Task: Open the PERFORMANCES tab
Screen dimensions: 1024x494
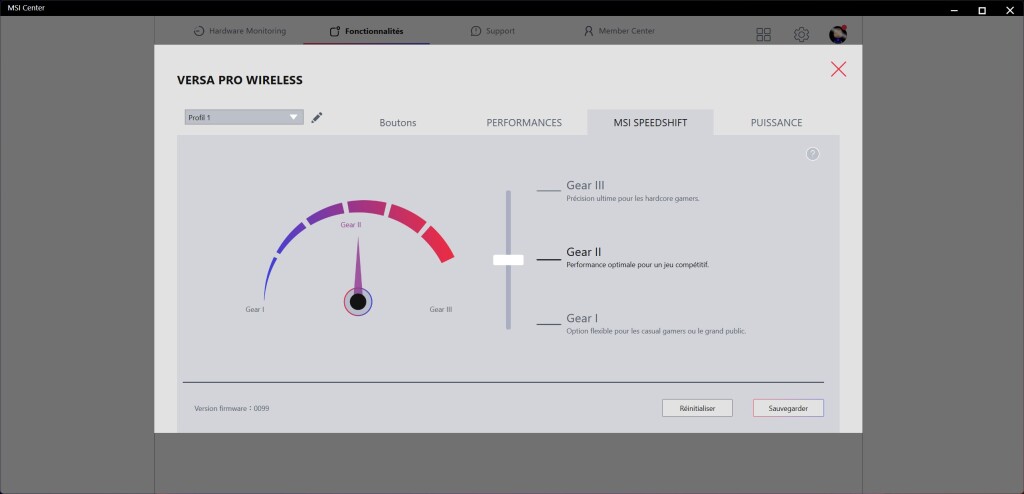Action: pyautogui.click(x=524, y=123)
